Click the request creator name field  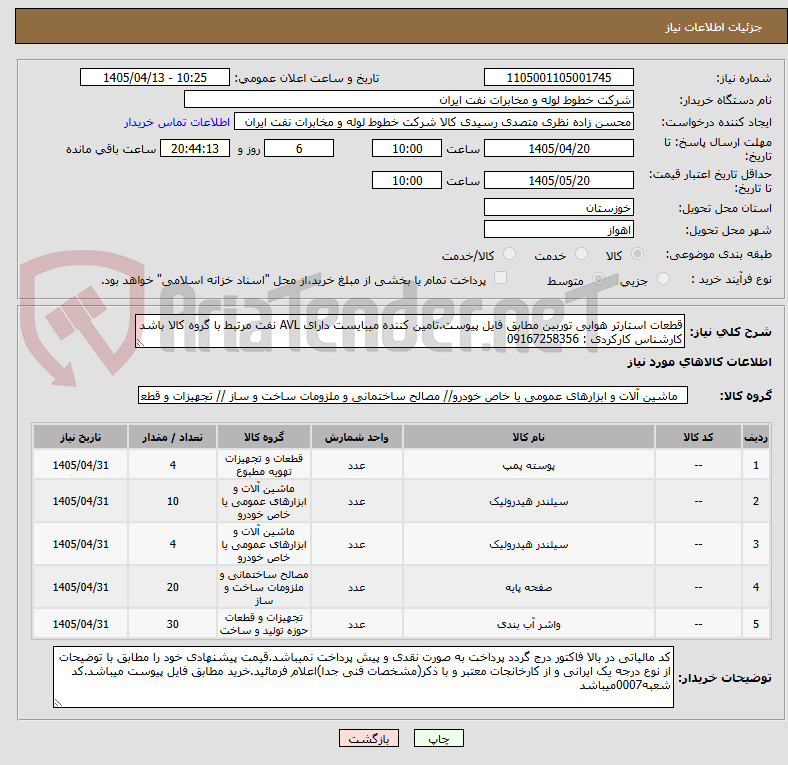434,122
